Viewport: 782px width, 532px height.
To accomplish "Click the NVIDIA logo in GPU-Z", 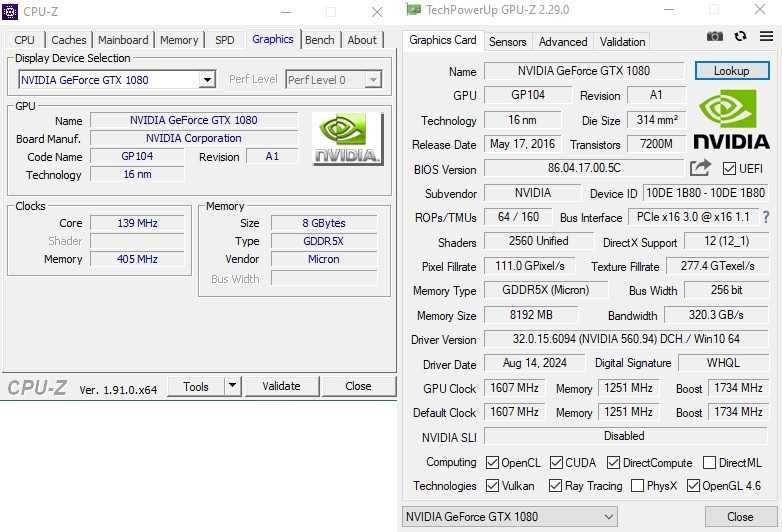I will coord(732,120).
